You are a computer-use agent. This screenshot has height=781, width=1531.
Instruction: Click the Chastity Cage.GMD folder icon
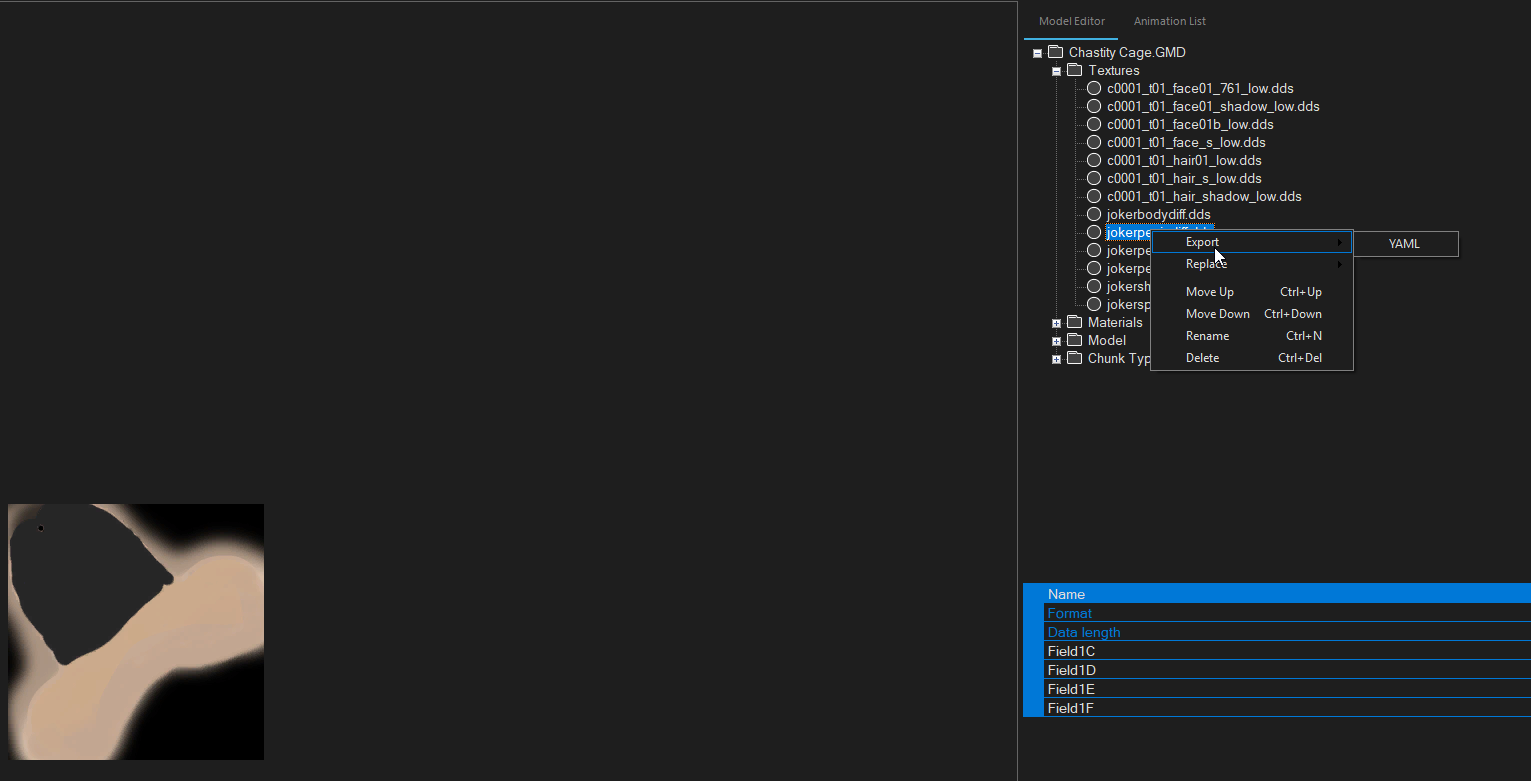tap(1055, 52)
